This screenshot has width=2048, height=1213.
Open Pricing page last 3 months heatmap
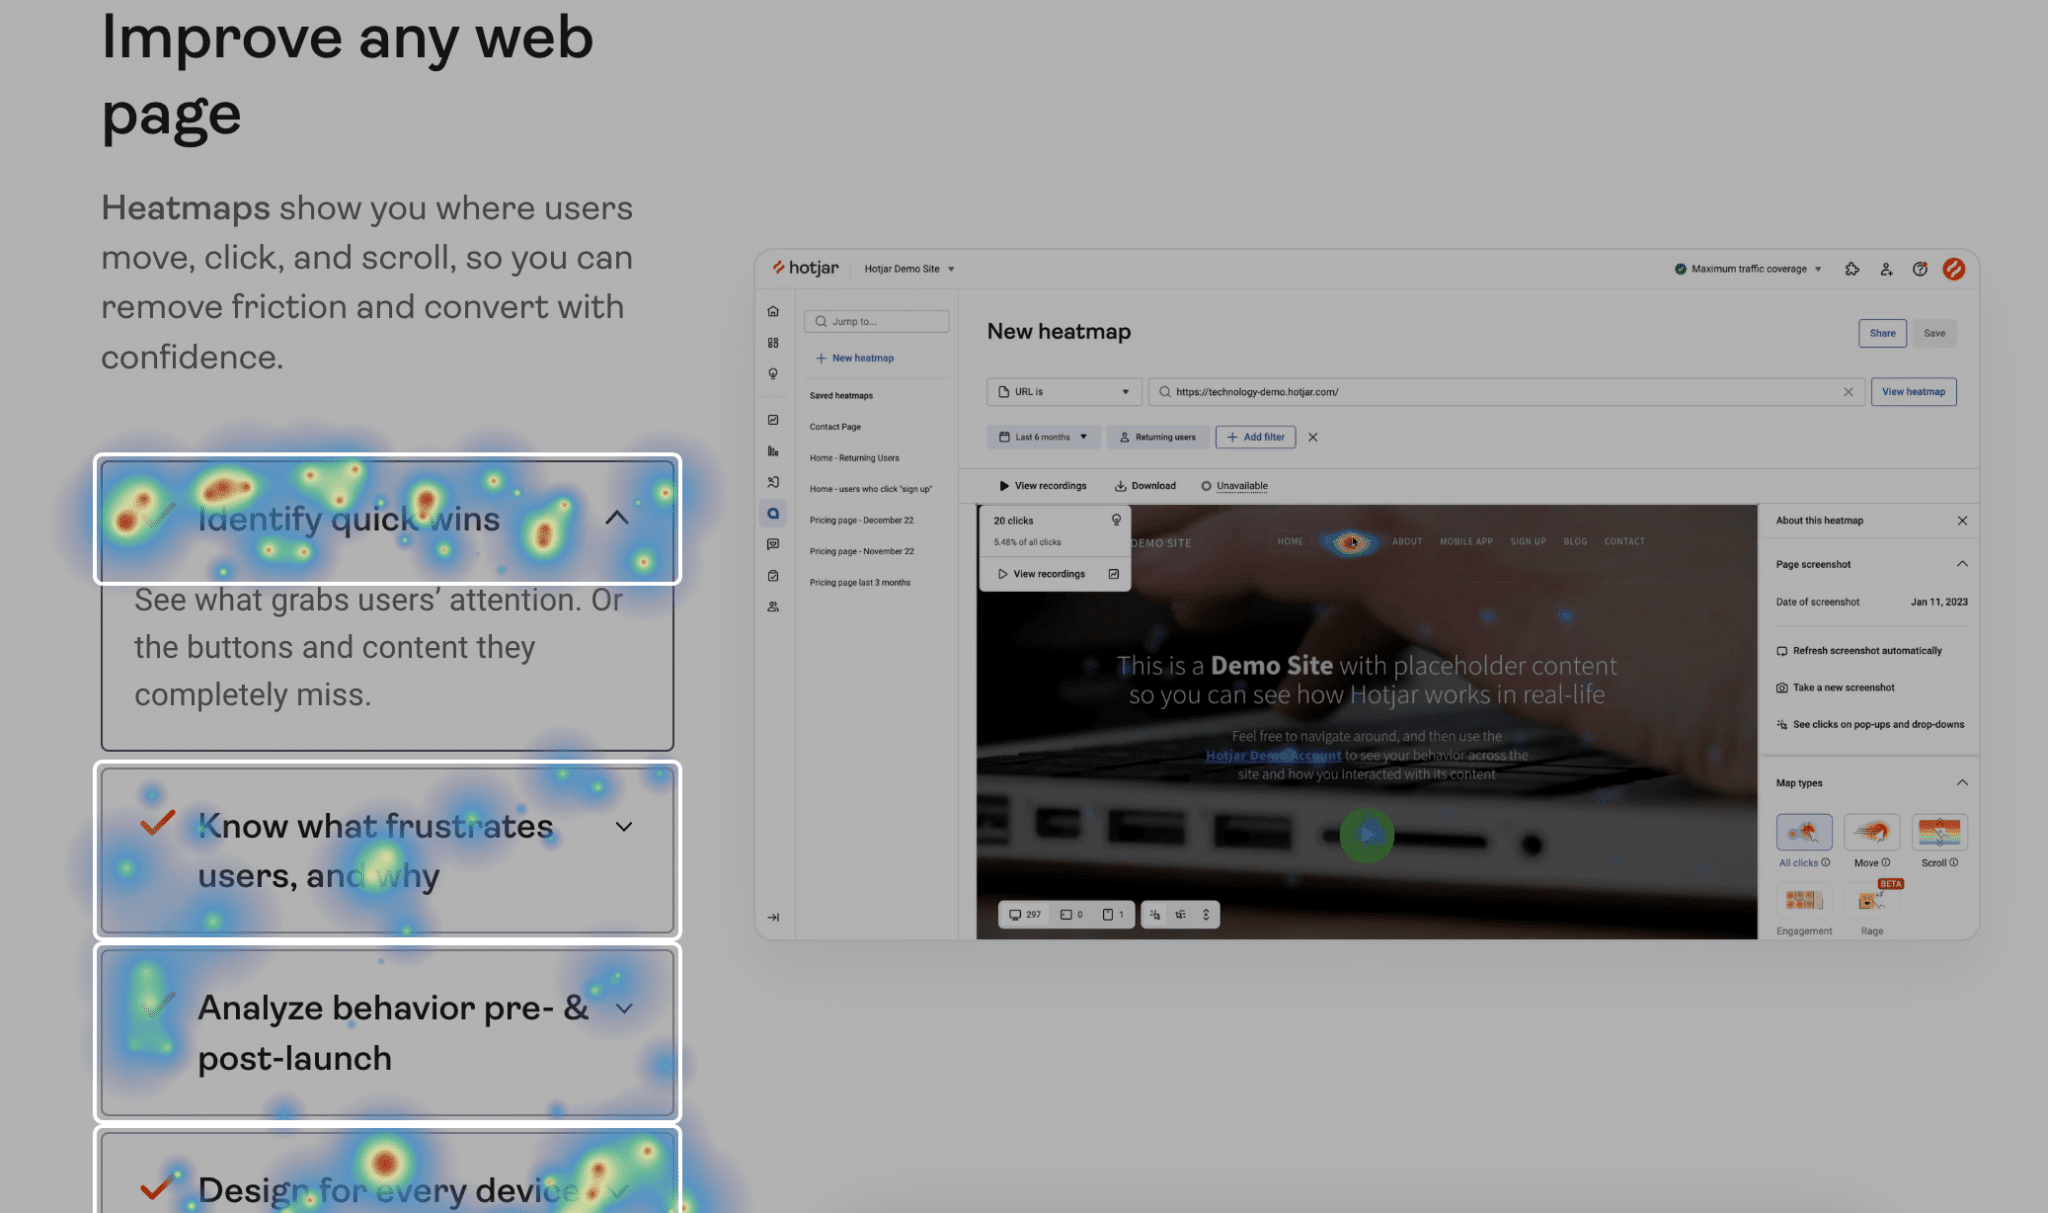pyautogui.click(x=860, y=582)
